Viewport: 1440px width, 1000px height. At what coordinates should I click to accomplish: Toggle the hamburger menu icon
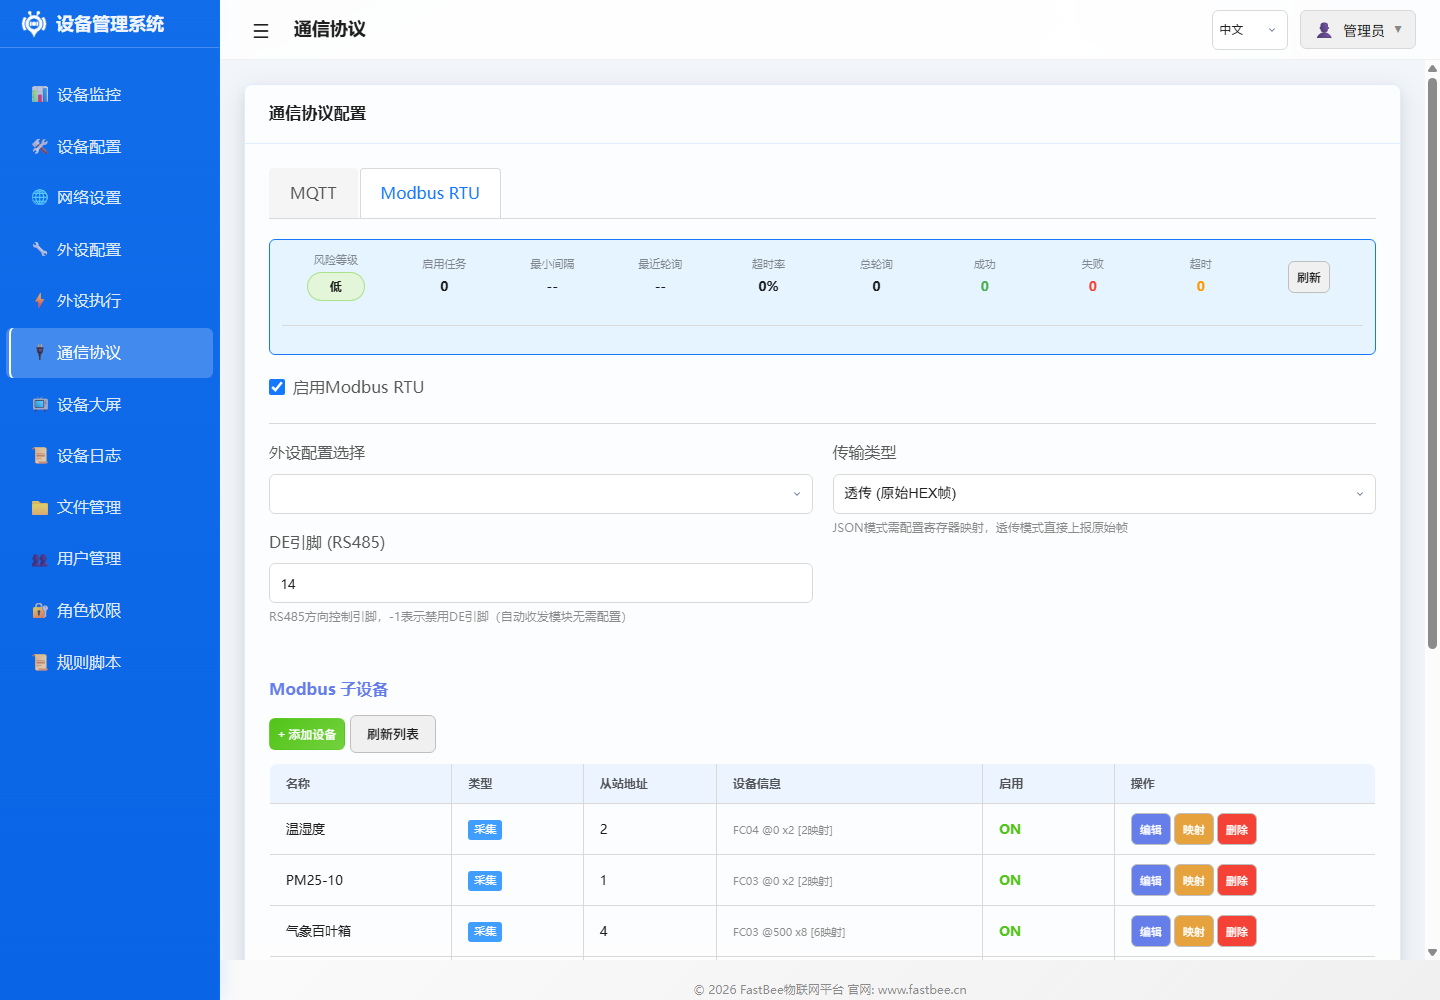[261, 31]
